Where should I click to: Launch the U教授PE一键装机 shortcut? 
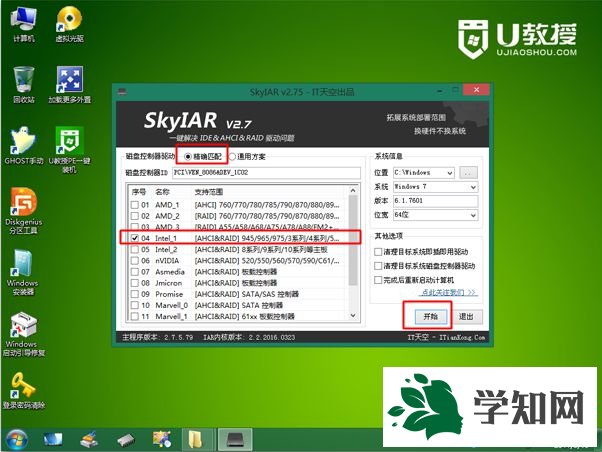69,150
